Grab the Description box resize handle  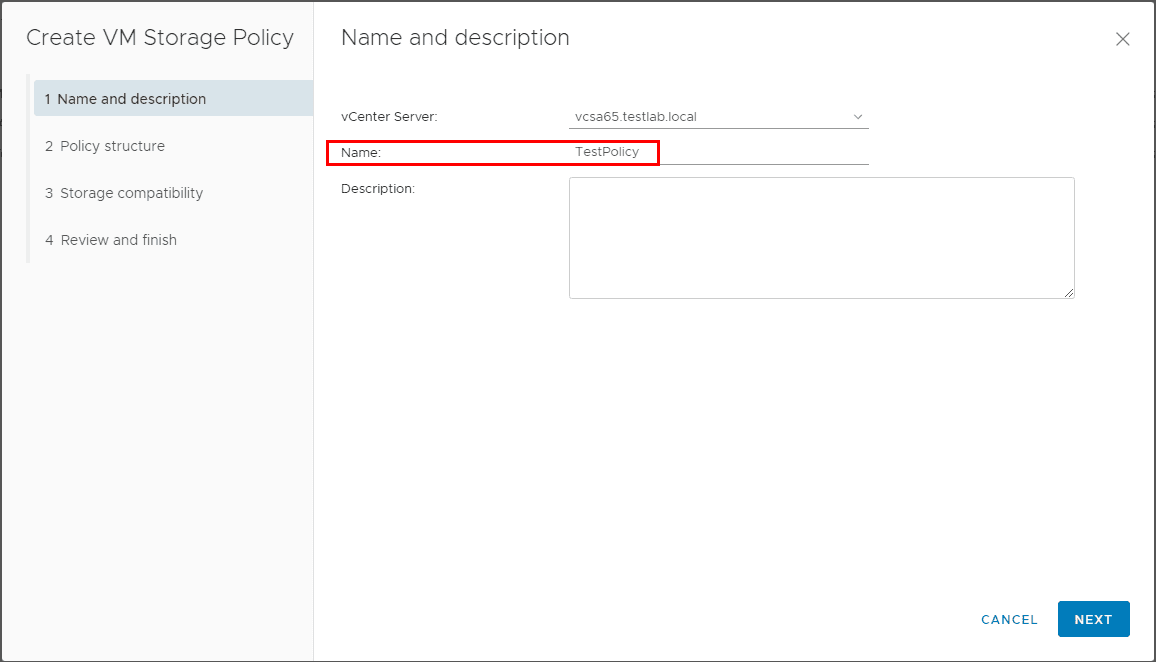click(x=1069, y=292)
